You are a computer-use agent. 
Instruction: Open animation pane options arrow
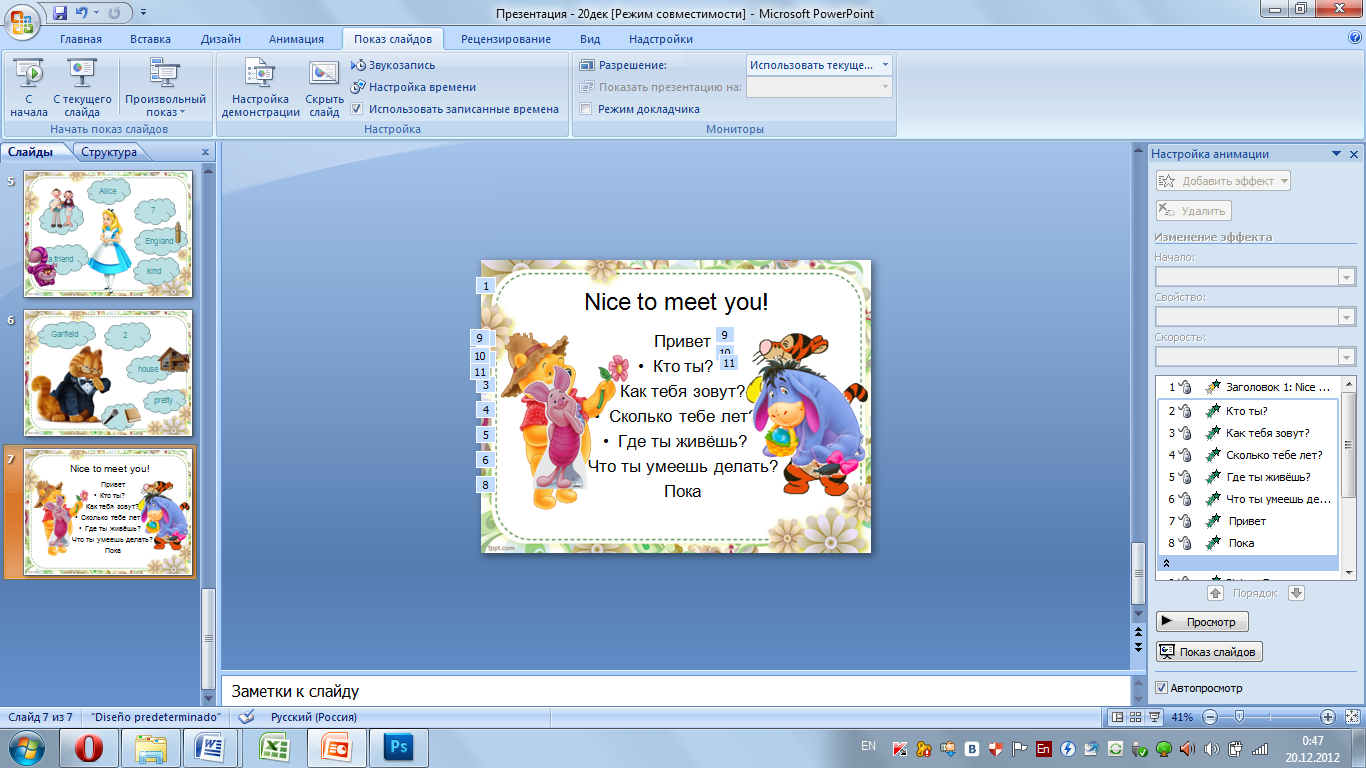[x=1336, y=154]
